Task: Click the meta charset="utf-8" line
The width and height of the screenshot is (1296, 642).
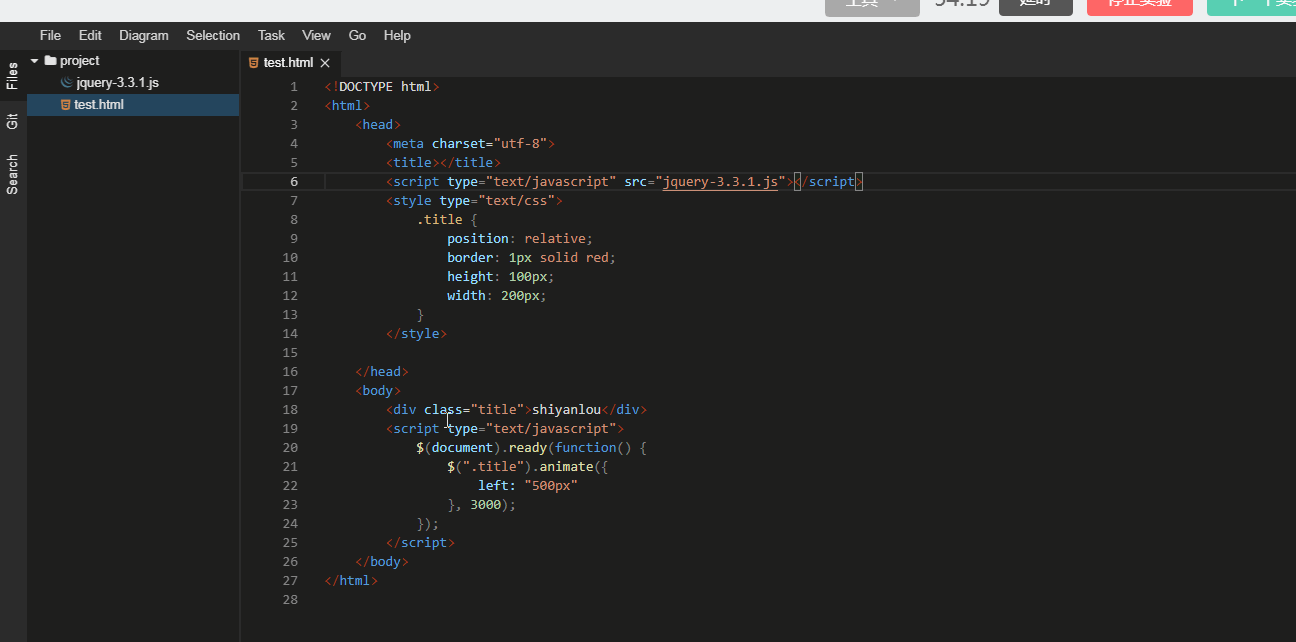Action: coord(470,144)
